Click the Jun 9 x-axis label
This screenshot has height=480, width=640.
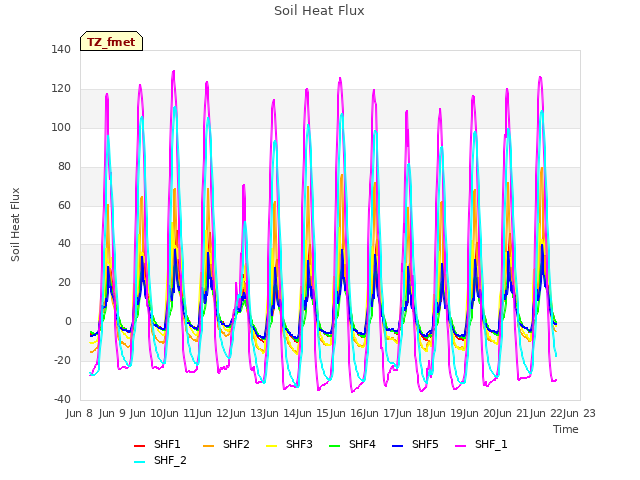[112, 413]
